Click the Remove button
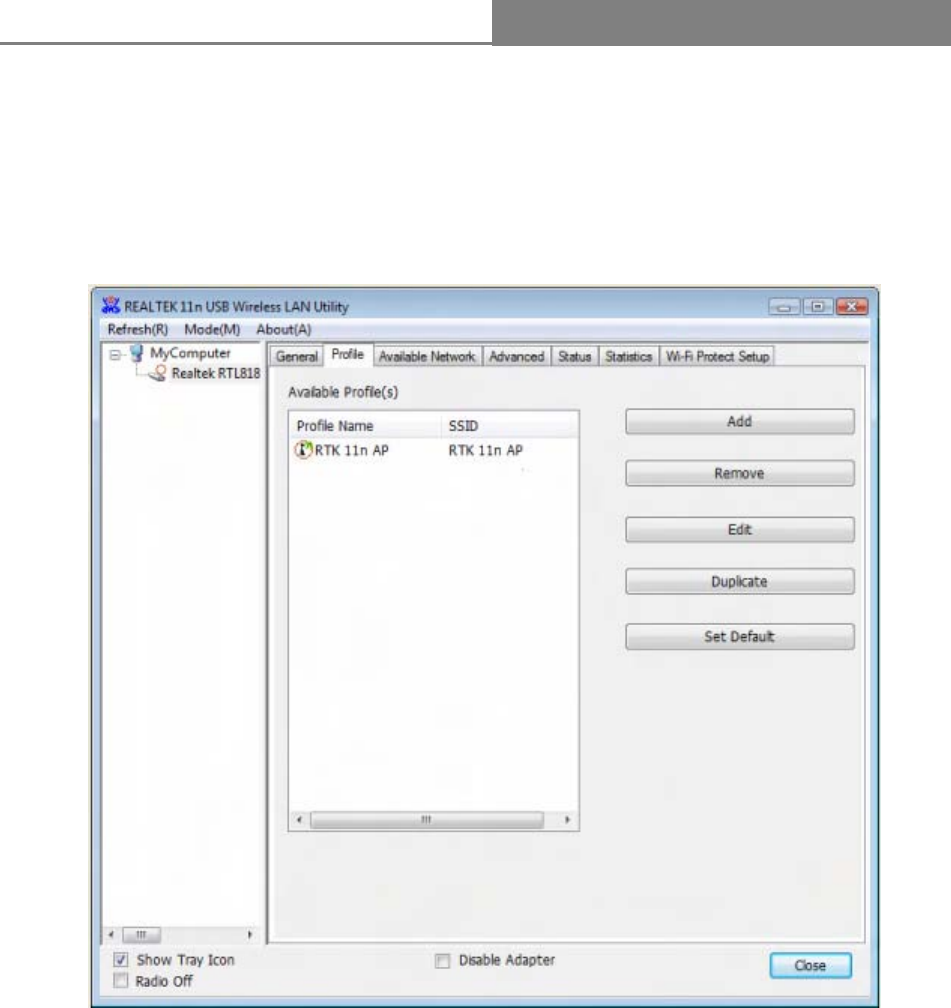The image size is (951, 1008). (739, 473)
